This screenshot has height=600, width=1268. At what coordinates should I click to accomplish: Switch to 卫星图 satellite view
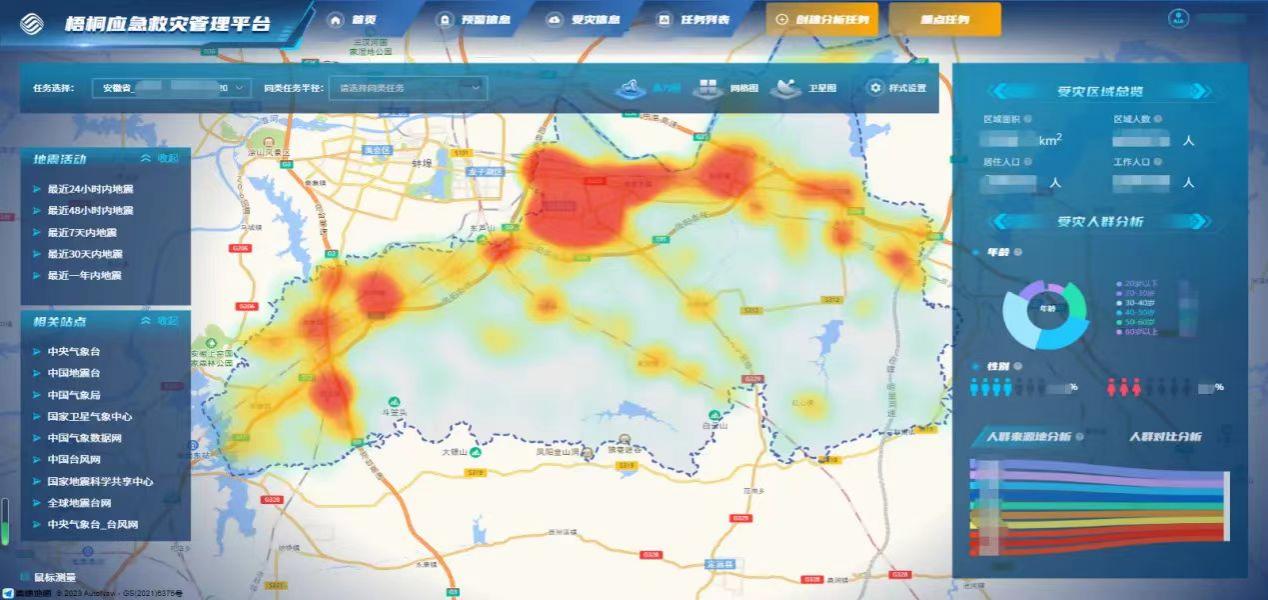click(x=787, y=89)
